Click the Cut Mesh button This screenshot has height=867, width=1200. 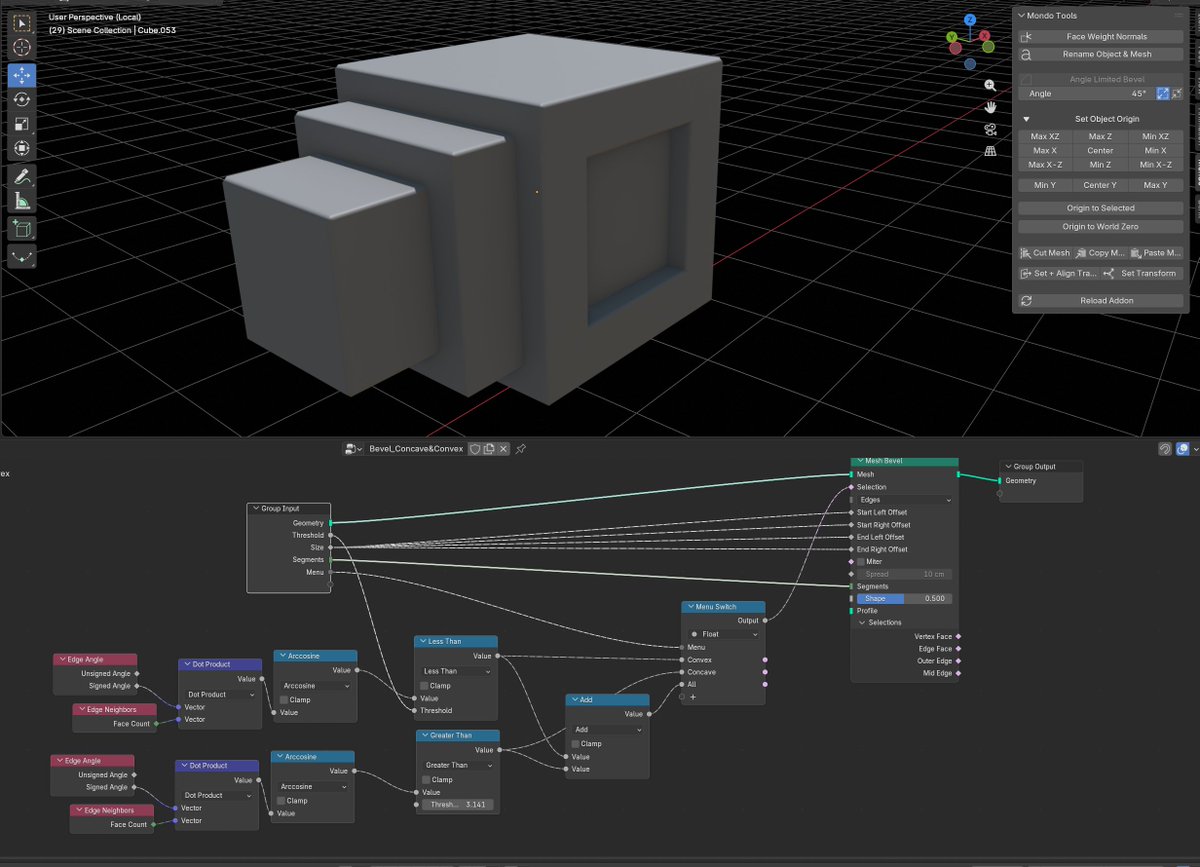tap(1045, 253)
